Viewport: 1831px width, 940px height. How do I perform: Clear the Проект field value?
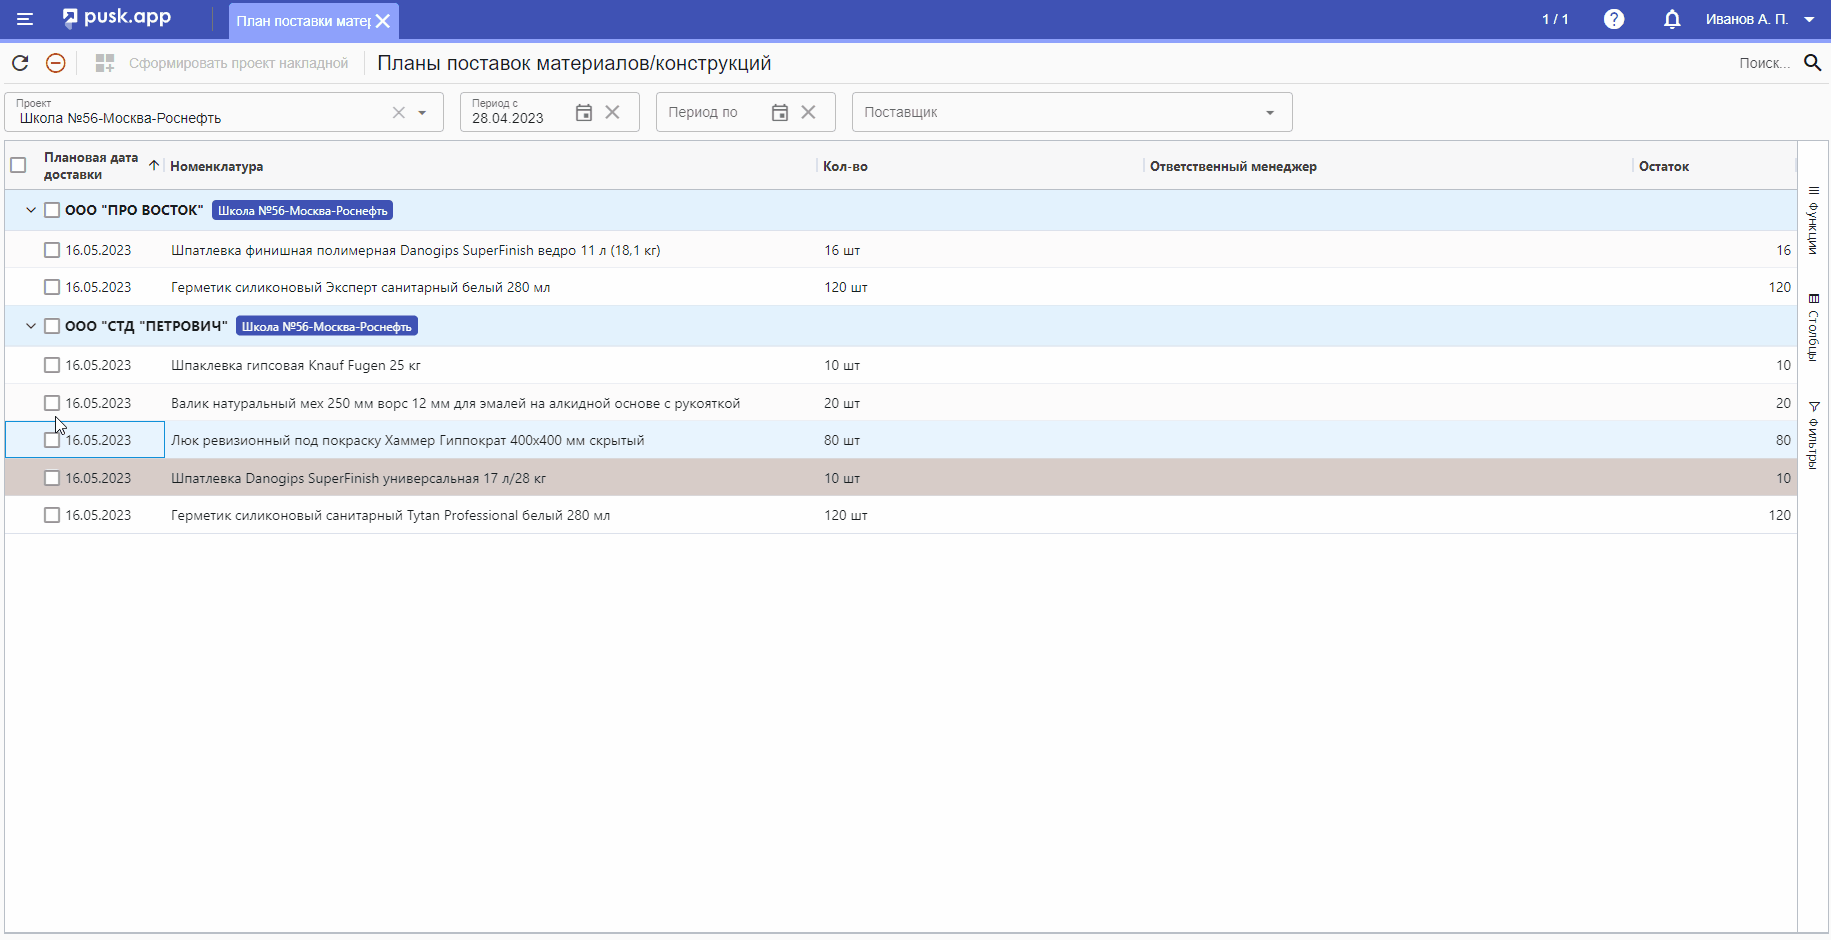pyautogui.click(x=399, y=112)
